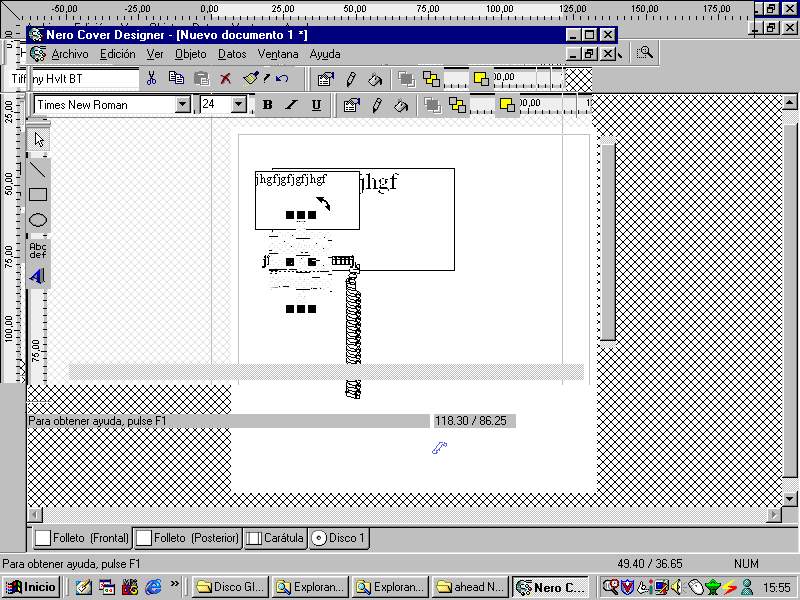800x600 pixels.
Task: Click the Paste clipboard icon
Action: 202,79
